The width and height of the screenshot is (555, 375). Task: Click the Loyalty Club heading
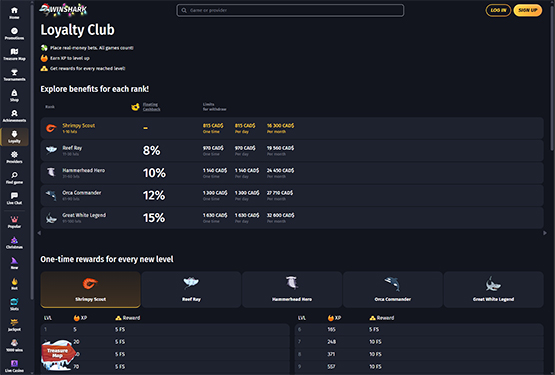click(78, 30)
